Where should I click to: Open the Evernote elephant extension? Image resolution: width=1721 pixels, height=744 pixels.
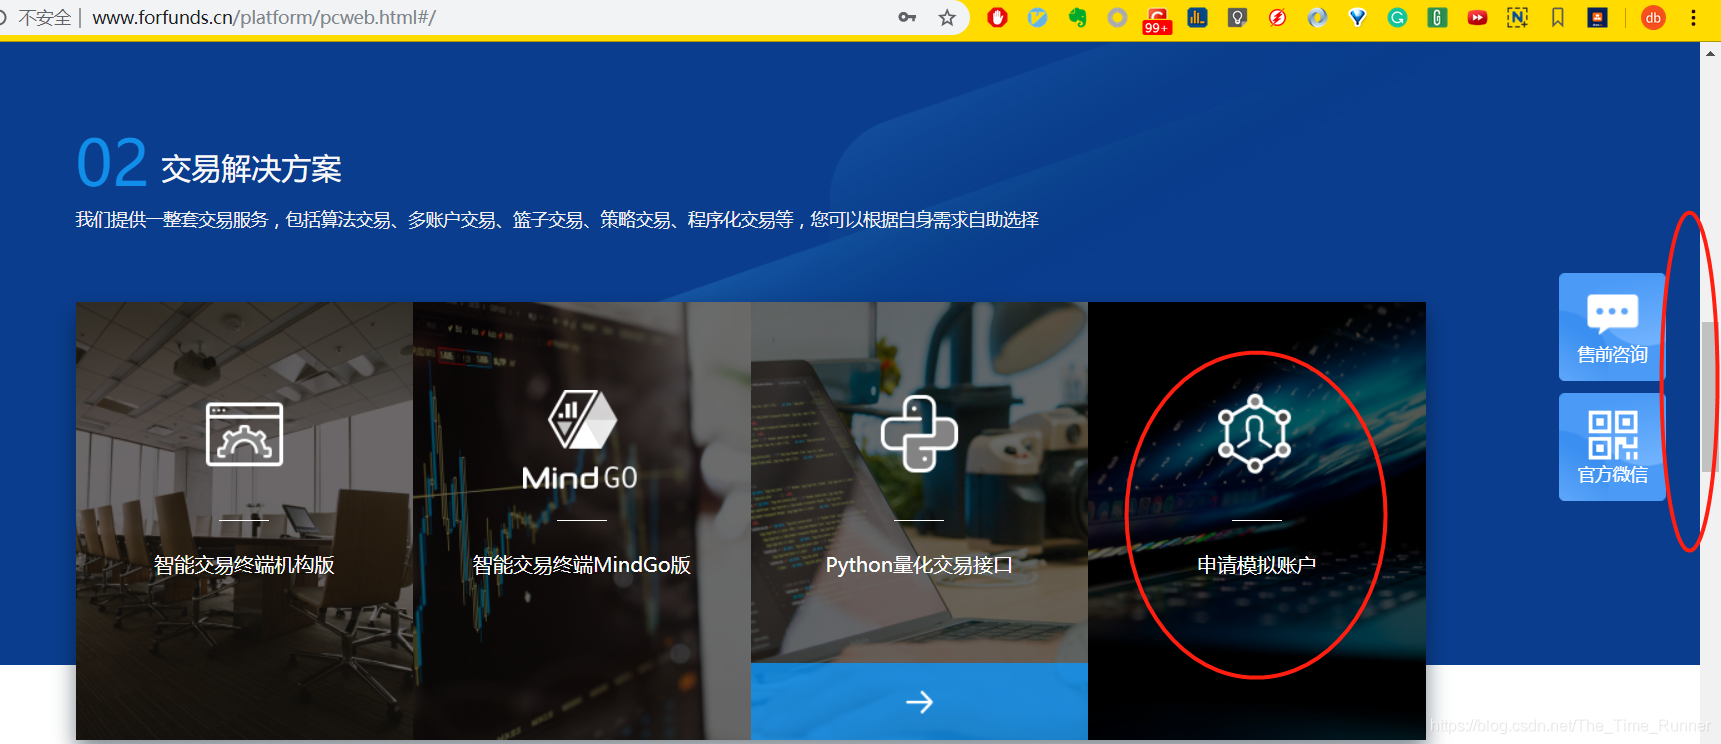point(1077,17)
